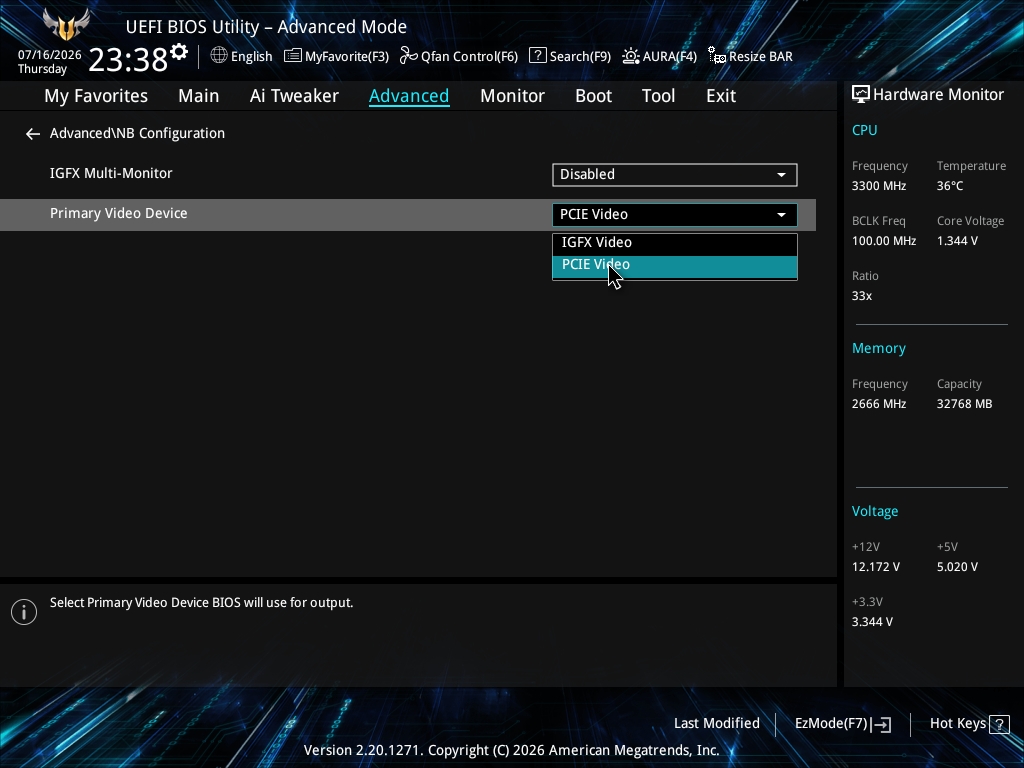Click the 36°C temperature value
1024x768 pixels.
(x=950, y=186)
